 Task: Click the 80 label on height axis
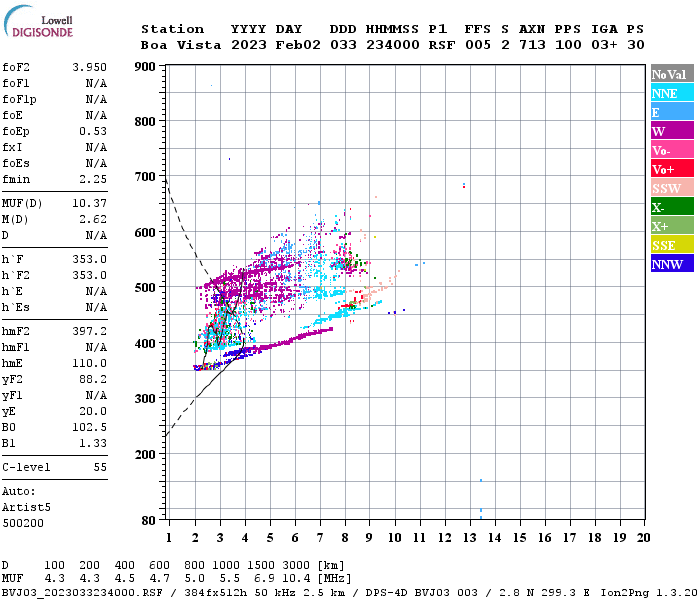click(149, 521)
